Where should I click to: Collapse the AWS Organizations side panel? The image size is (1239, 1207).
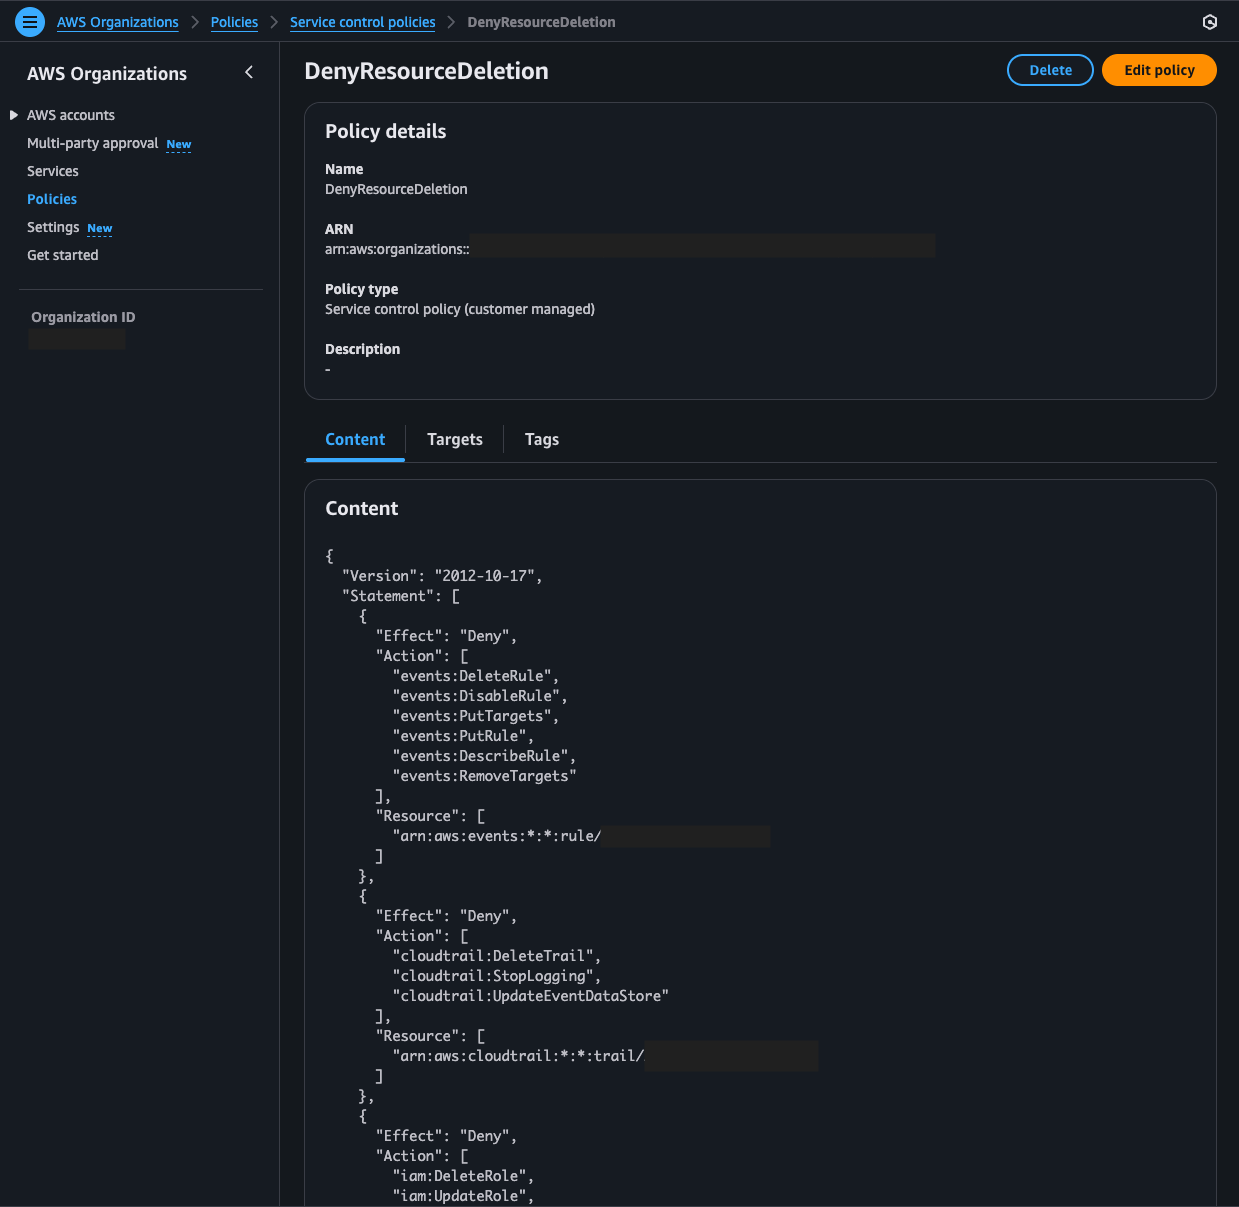point(249,72)
